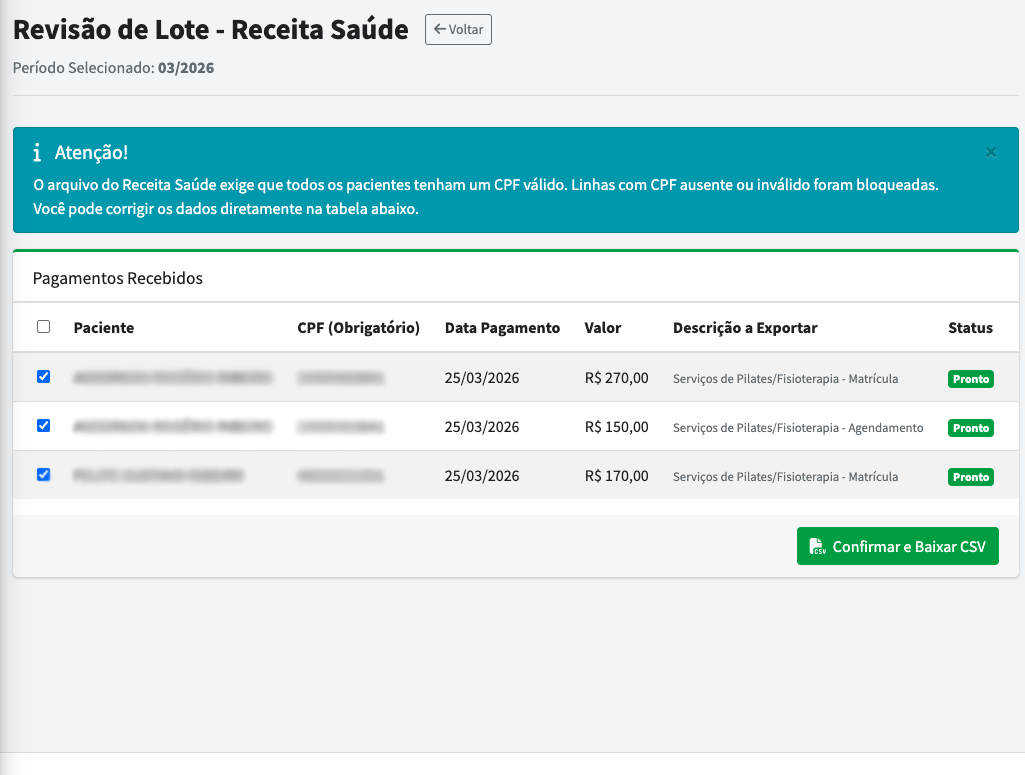Click the Data Pagamento column header

(504, 327)
